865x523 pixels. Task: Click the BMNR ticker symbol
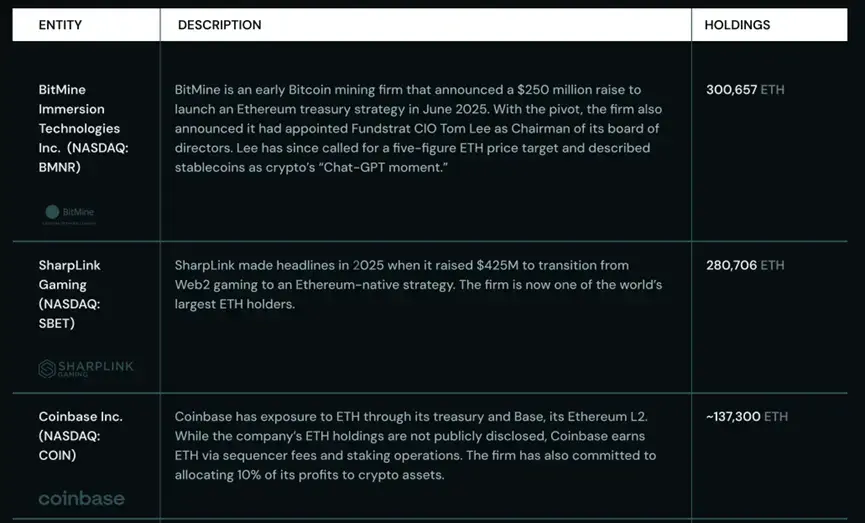[58, 167]
